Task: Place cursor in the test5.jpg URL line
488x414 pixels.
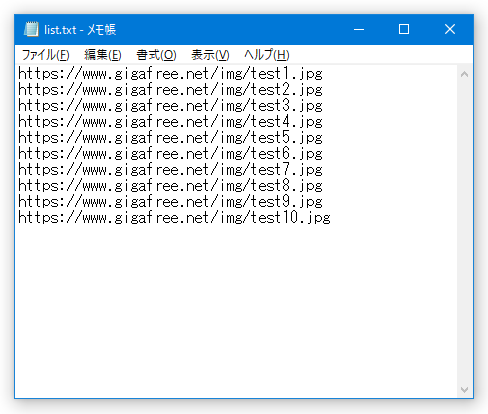Action: 170,138
